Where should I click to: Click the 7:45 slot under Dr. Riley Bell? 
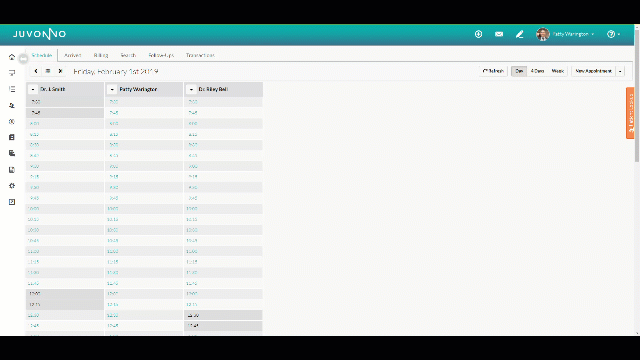(x=223, y=113)
